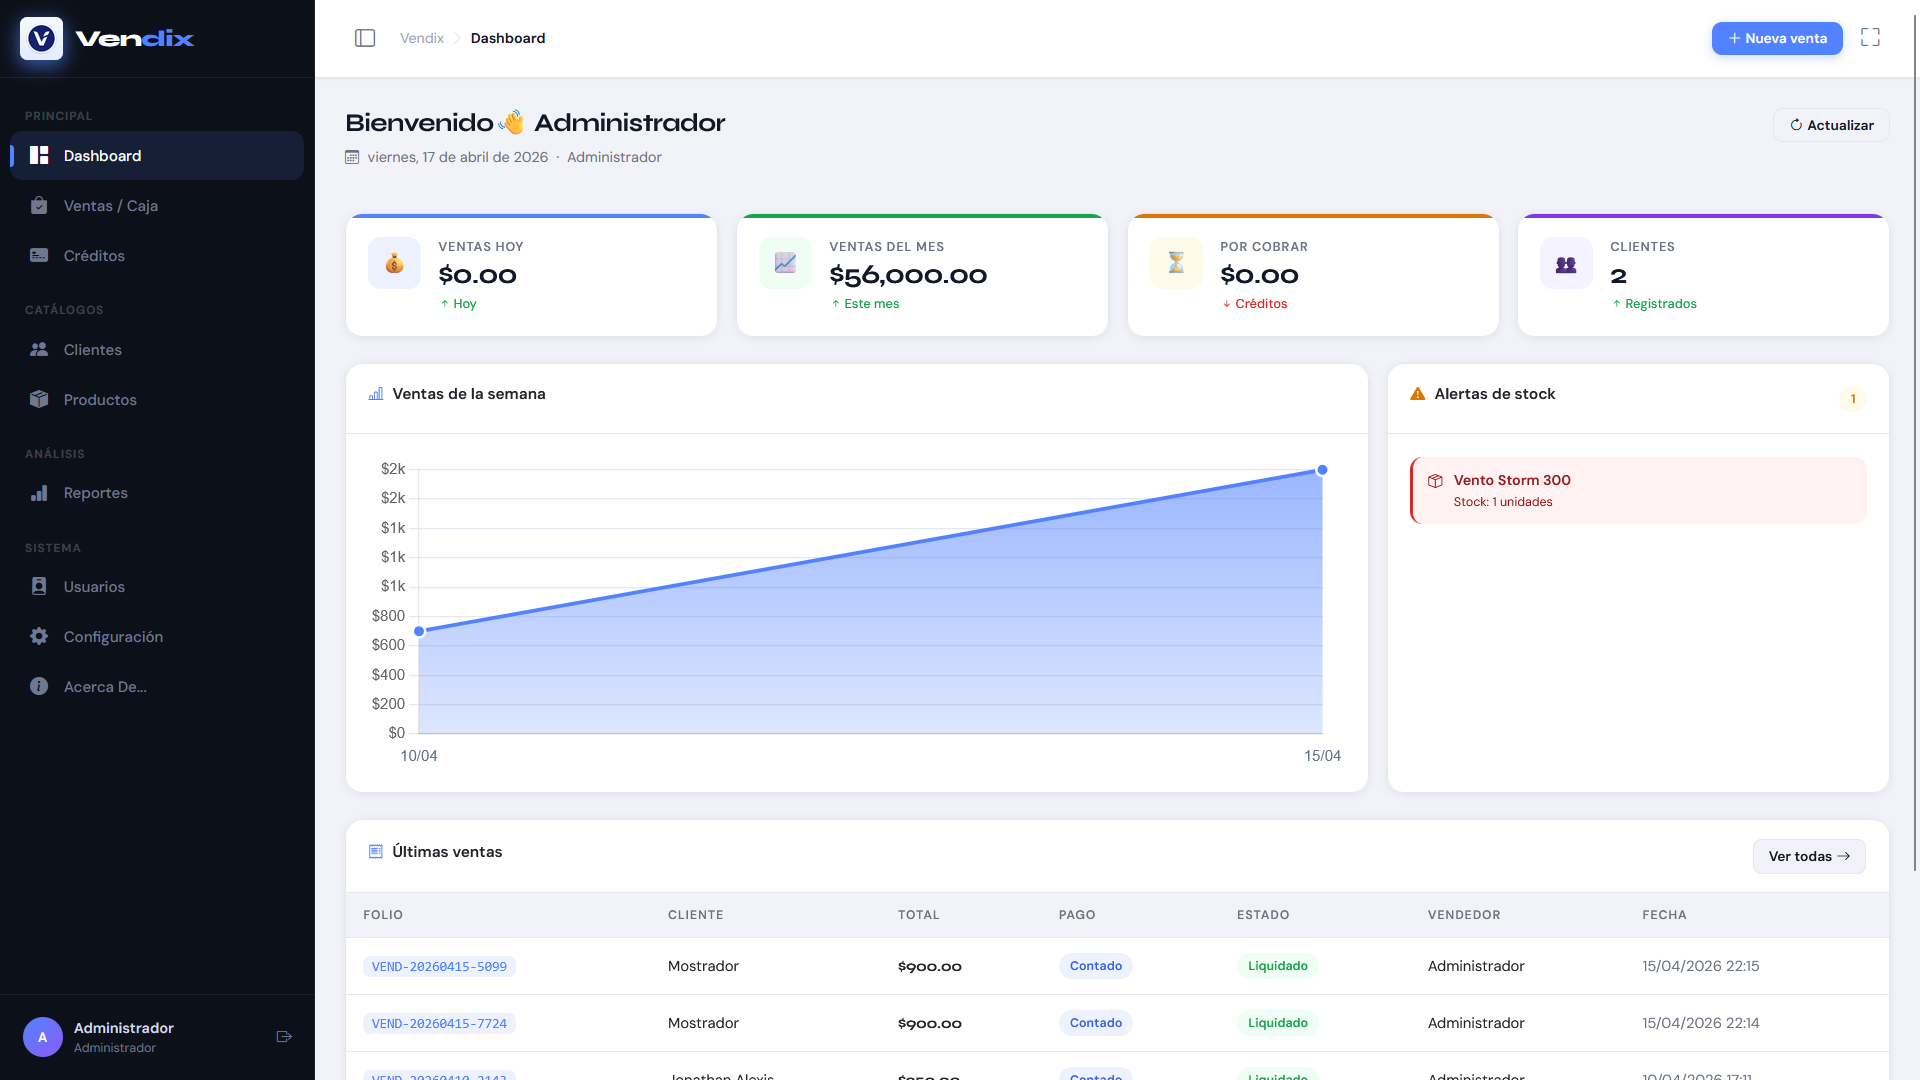This screenshot has width=1920, height=1080.
Task: Click the 15/04 data point on chart
Action: point(1322,470)
